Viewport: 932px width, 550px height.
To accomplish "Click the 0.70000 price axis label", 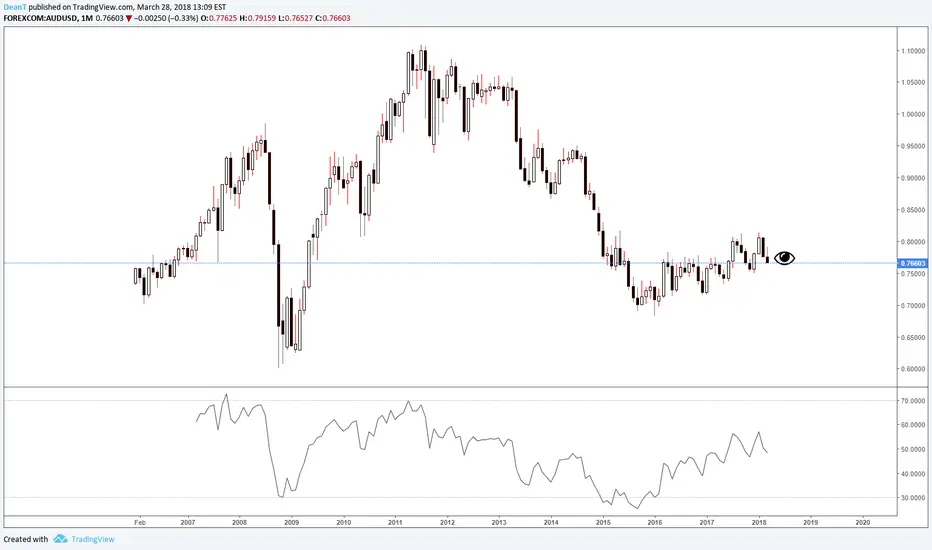I will (x=912, y=306).
